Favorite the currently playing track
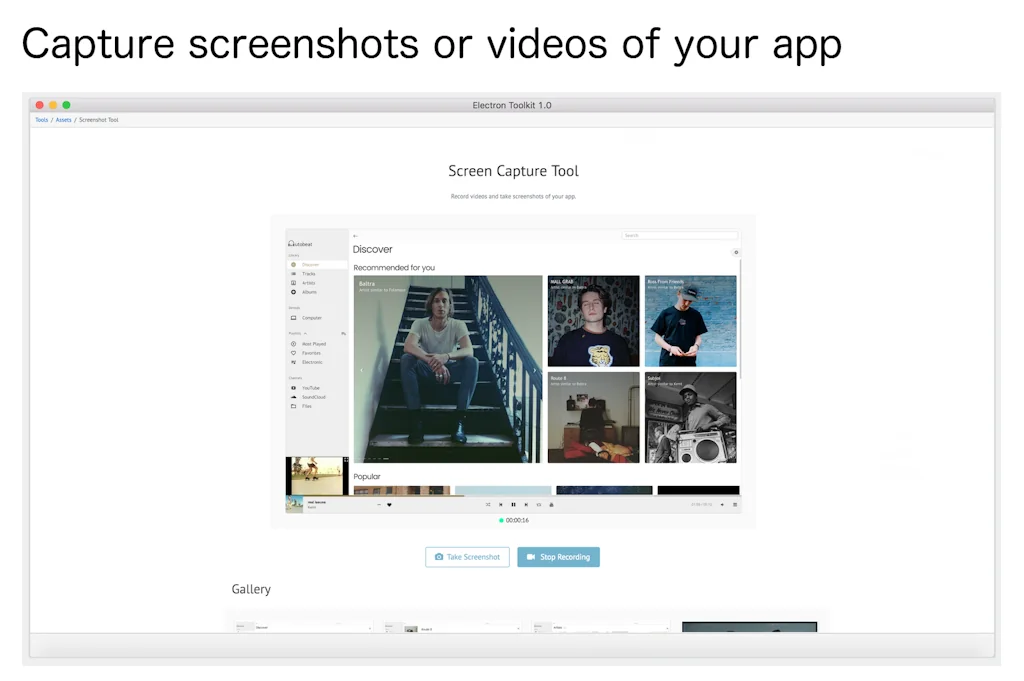Viewport: 1024px width, 681px height. 389,504
